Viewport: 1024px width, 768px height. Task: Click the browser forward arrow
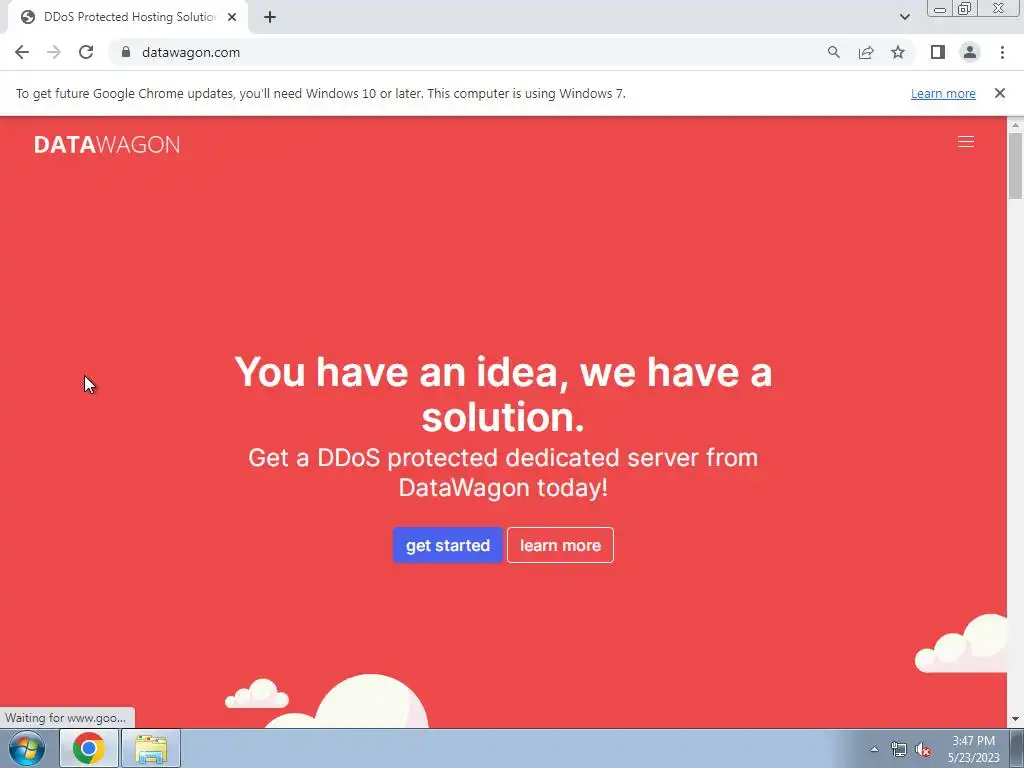click(x=54, y=52)
